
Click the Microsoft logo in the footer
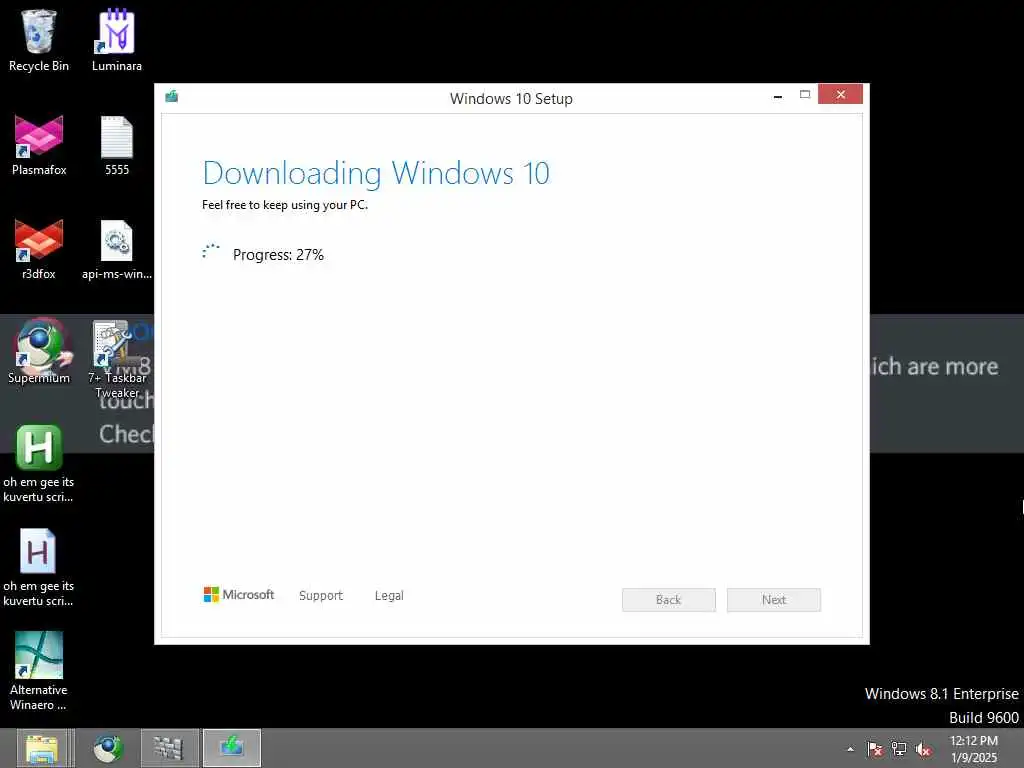coord(239,594)
